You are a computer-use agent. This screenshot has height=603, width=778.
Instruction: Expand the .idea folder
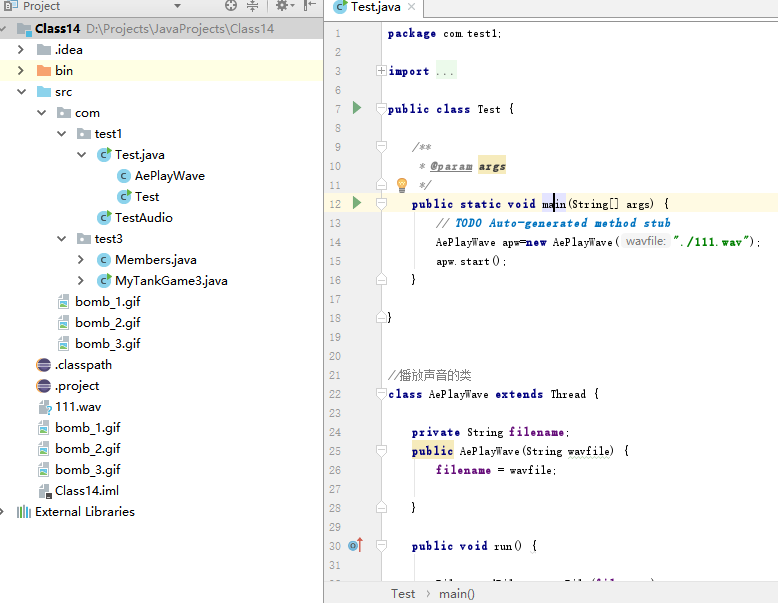coord(20,50)
